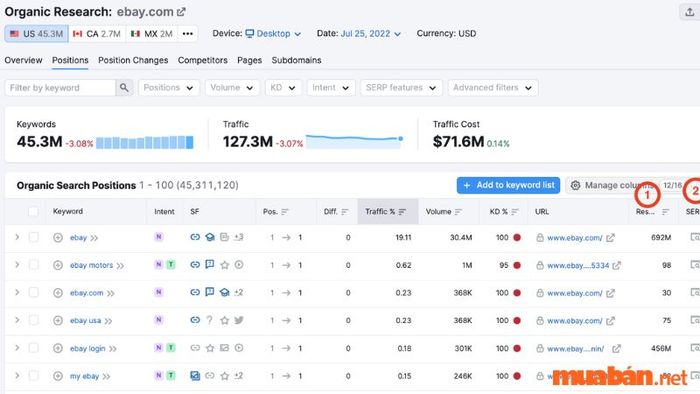Screen dimensions: 700x394
Task: Expand the 'ebay' keyword row
Action: [x=17, y=237]
